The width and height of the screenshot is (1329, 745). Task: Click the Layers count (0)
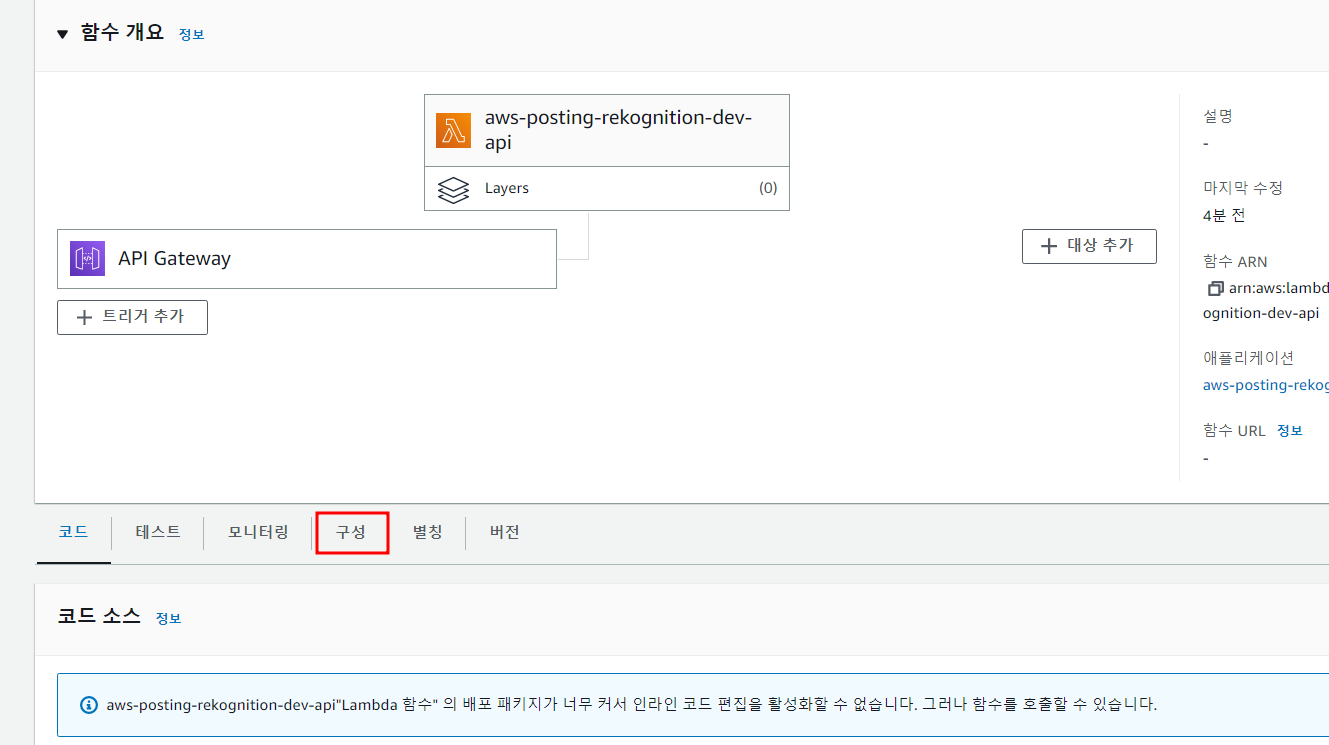point(767,188)
